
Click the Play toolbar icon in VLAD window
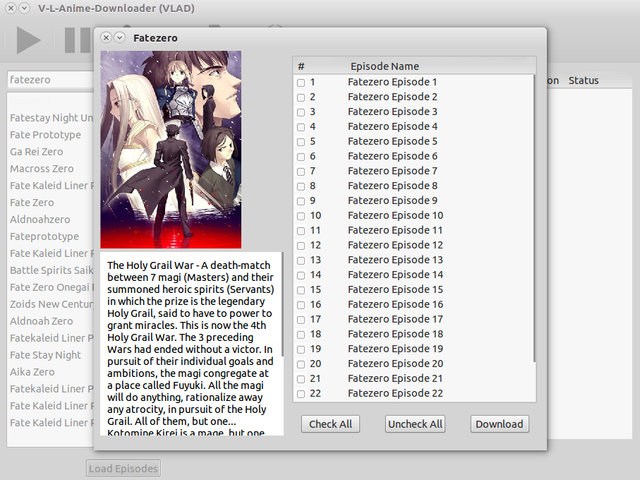(x=29, y=40)
